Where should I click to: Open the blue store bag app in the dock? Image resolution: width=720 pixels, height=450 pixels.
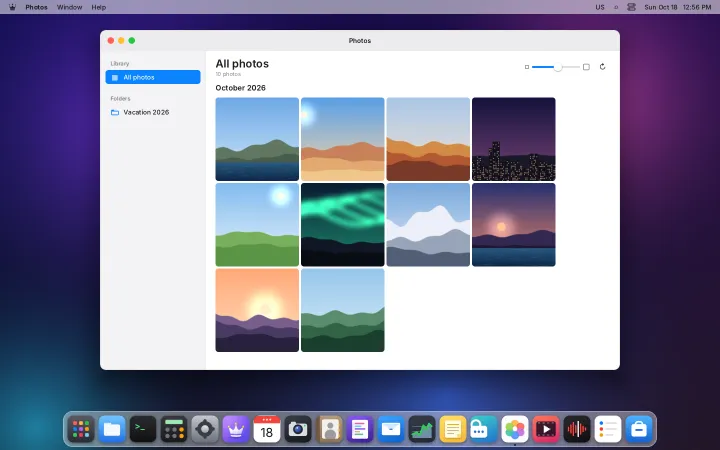[x=639, y=429]
